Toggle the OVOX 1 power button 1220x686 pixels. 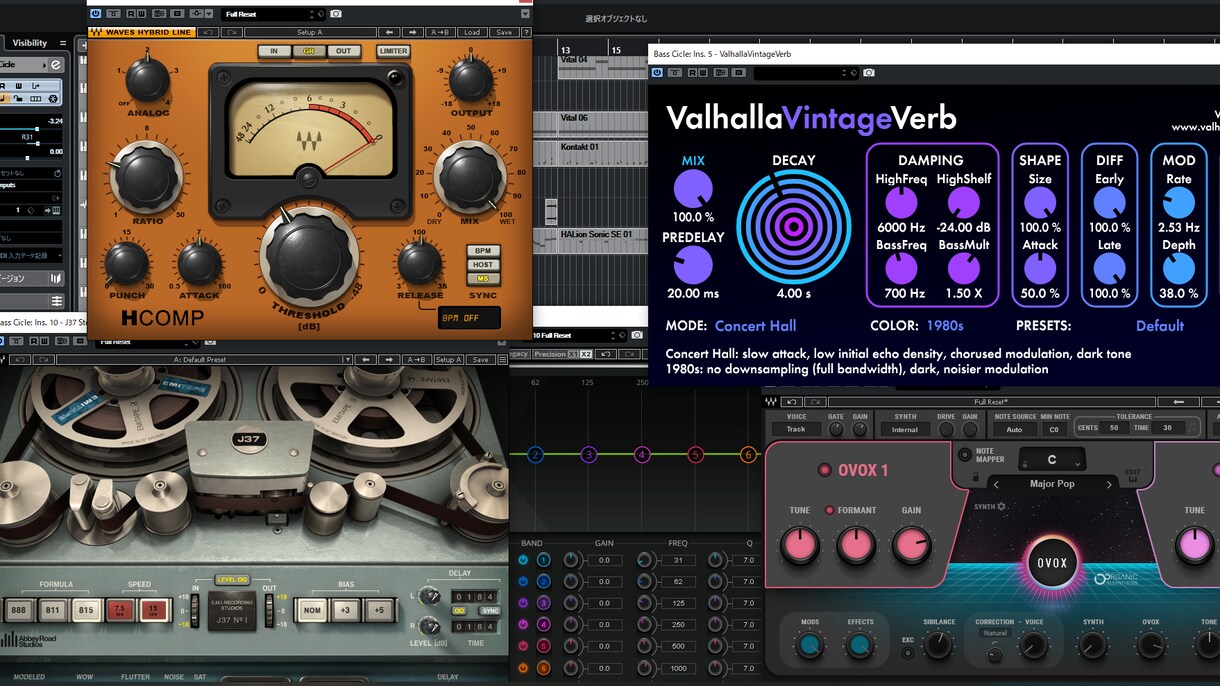tap(824, 470)
